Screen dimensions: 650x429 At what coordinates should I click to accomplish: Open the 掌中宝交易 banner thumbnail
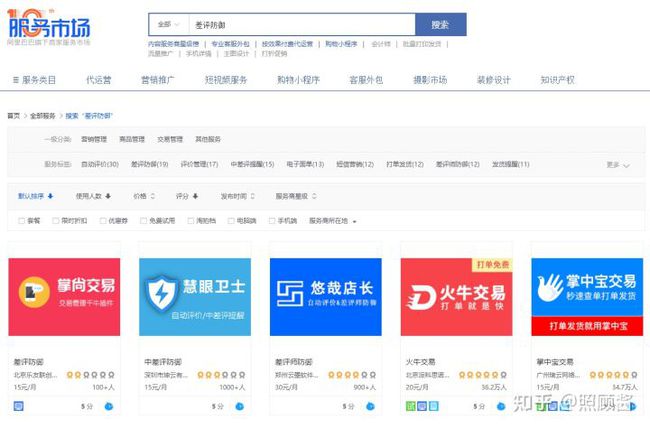[x=587, y=297]
